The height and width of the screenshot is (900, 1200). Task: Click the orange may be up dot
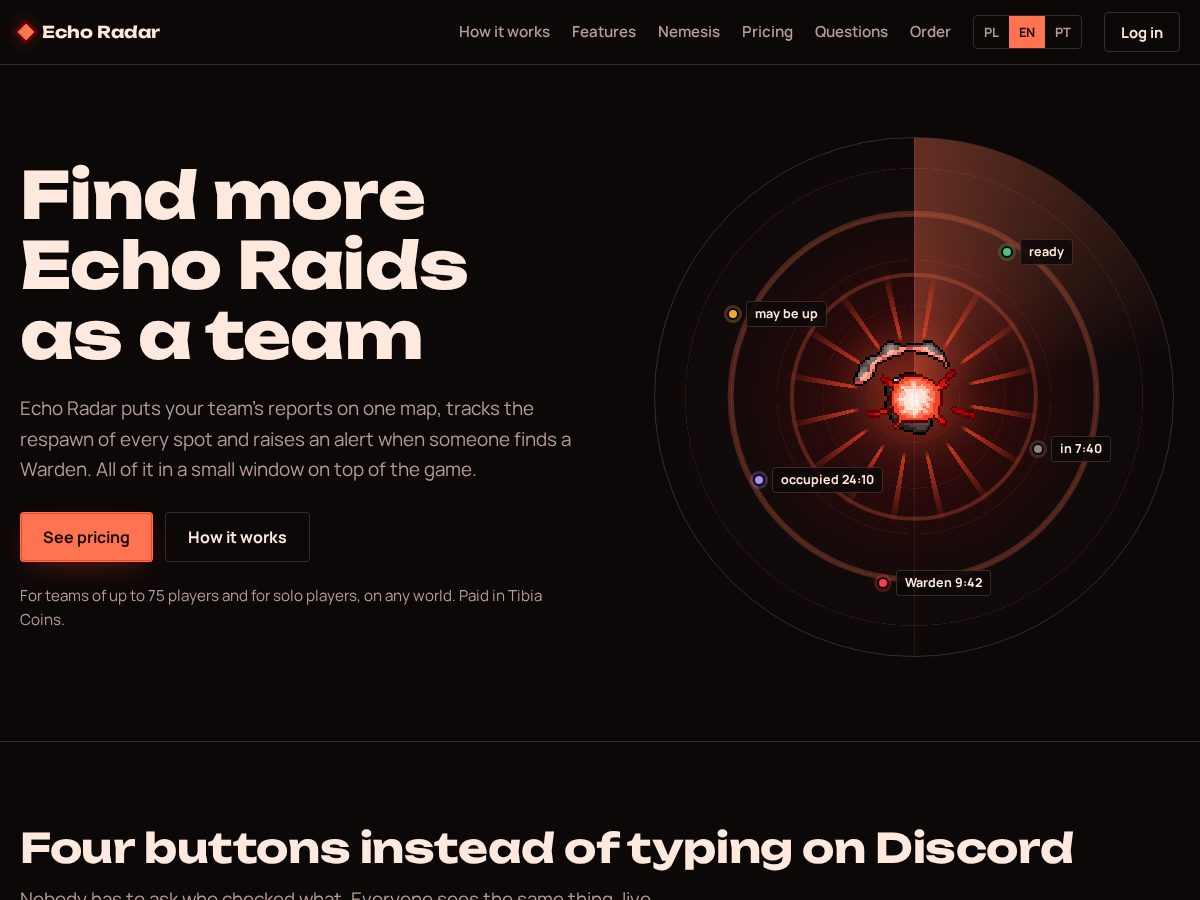tap(732, 314)
